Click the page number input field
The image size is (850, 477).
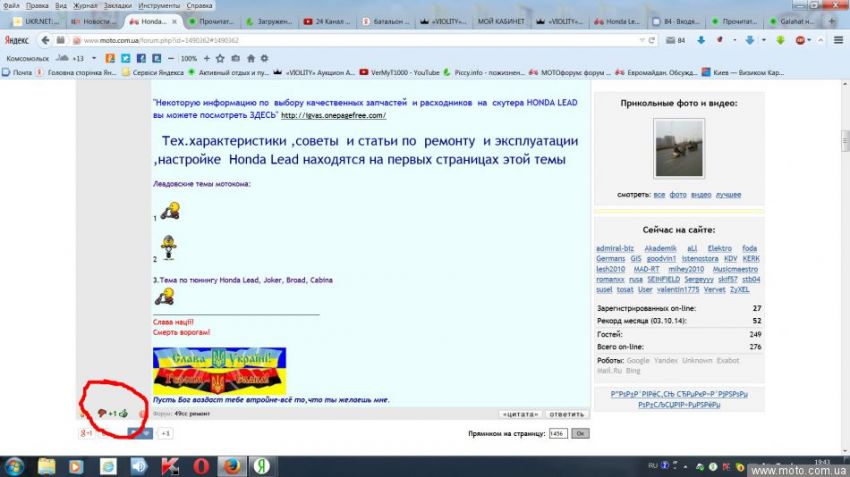pyautogui.click(x=558, y=434)
